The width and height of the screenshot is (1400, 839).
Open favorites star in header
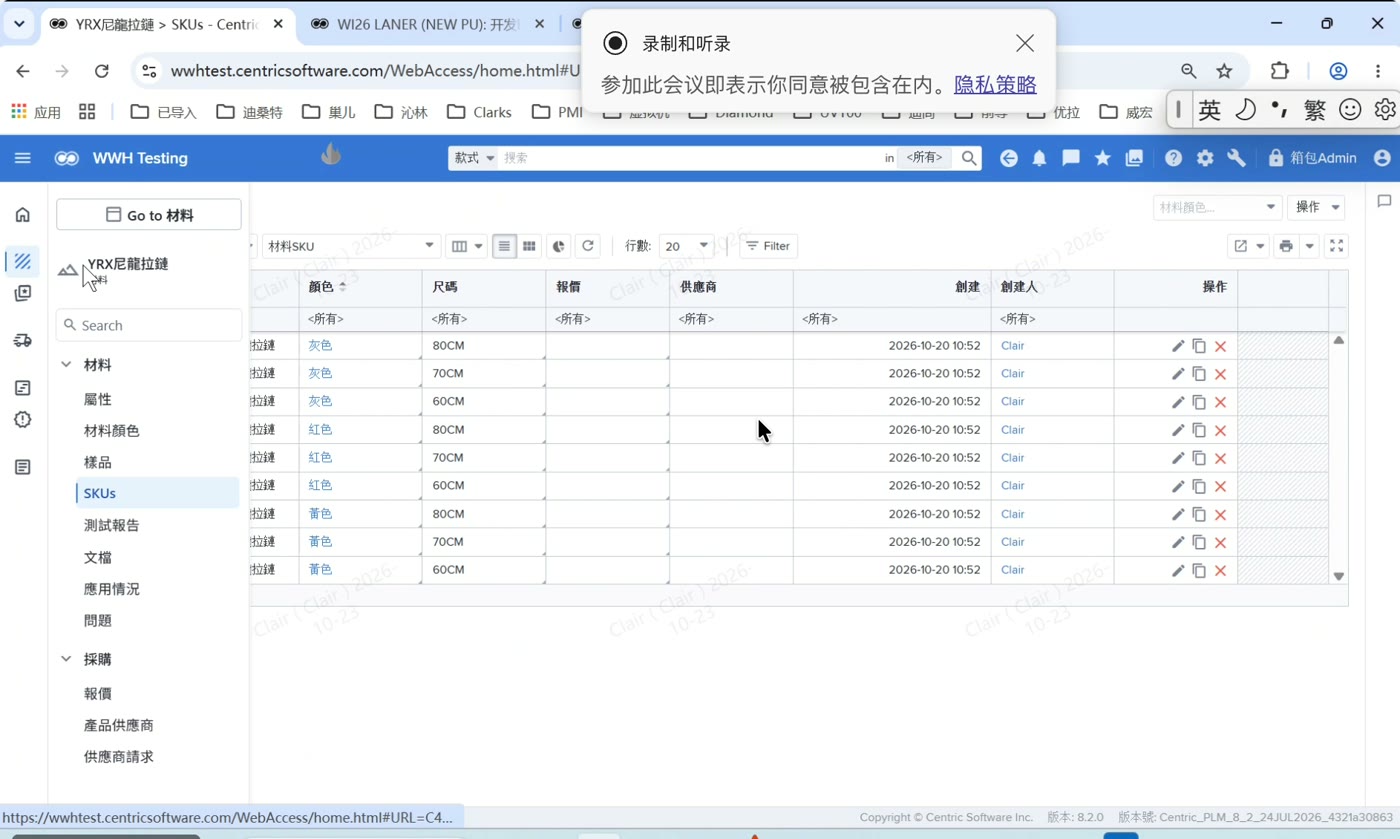pyautogui.click(x=1102, y=158)
